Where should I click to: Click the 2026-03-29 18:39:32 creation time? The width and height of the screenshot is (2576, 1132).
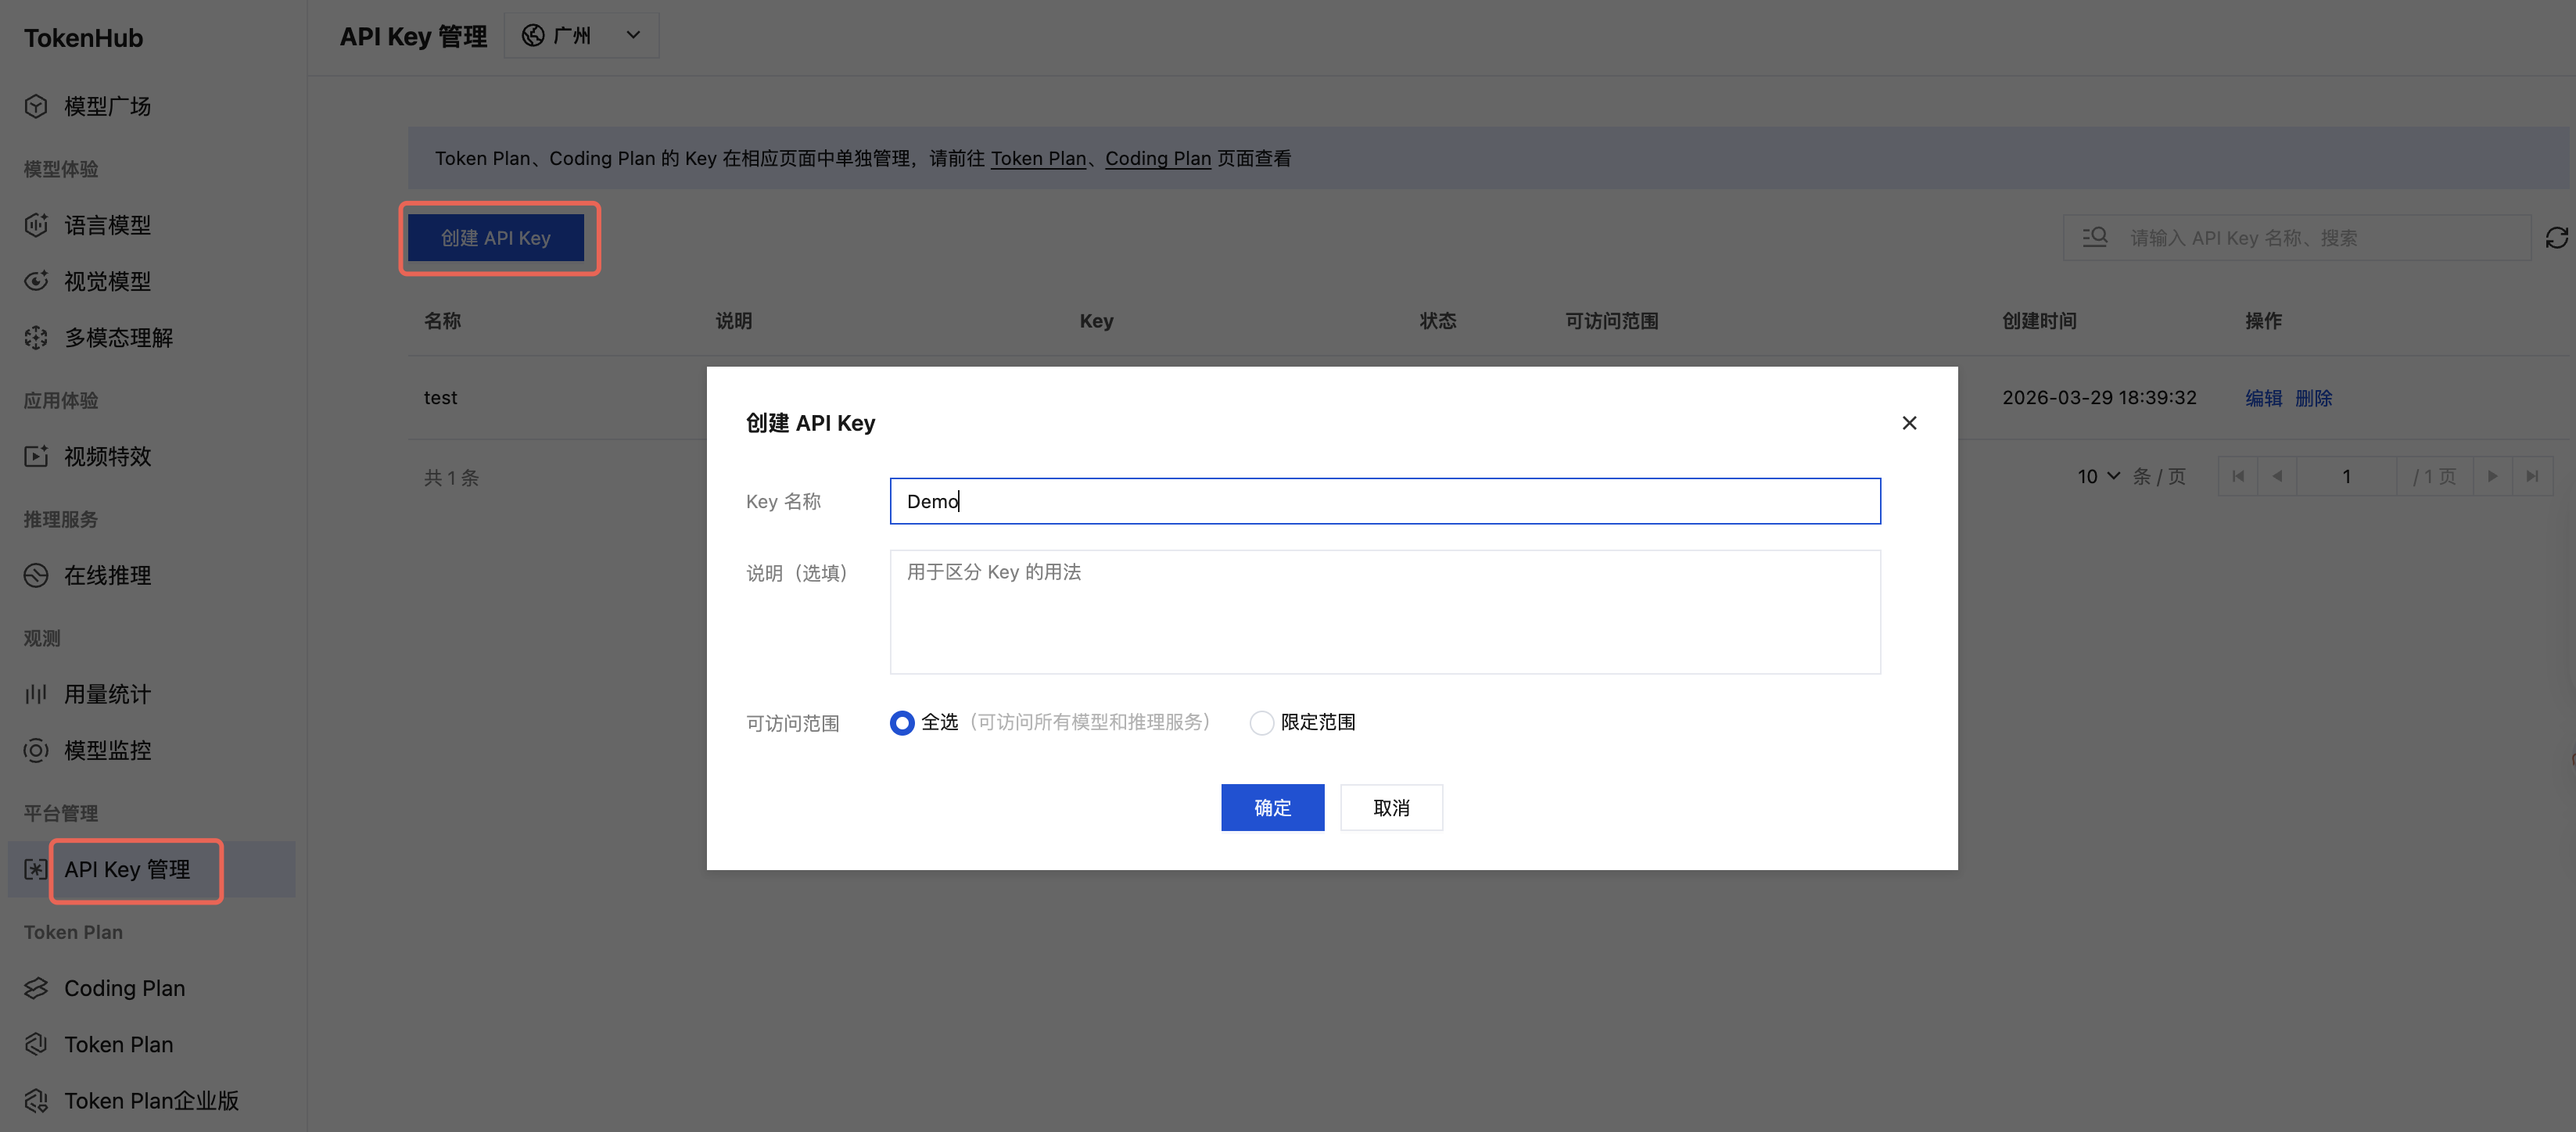pyautogui.click(x=2099, y=397)
